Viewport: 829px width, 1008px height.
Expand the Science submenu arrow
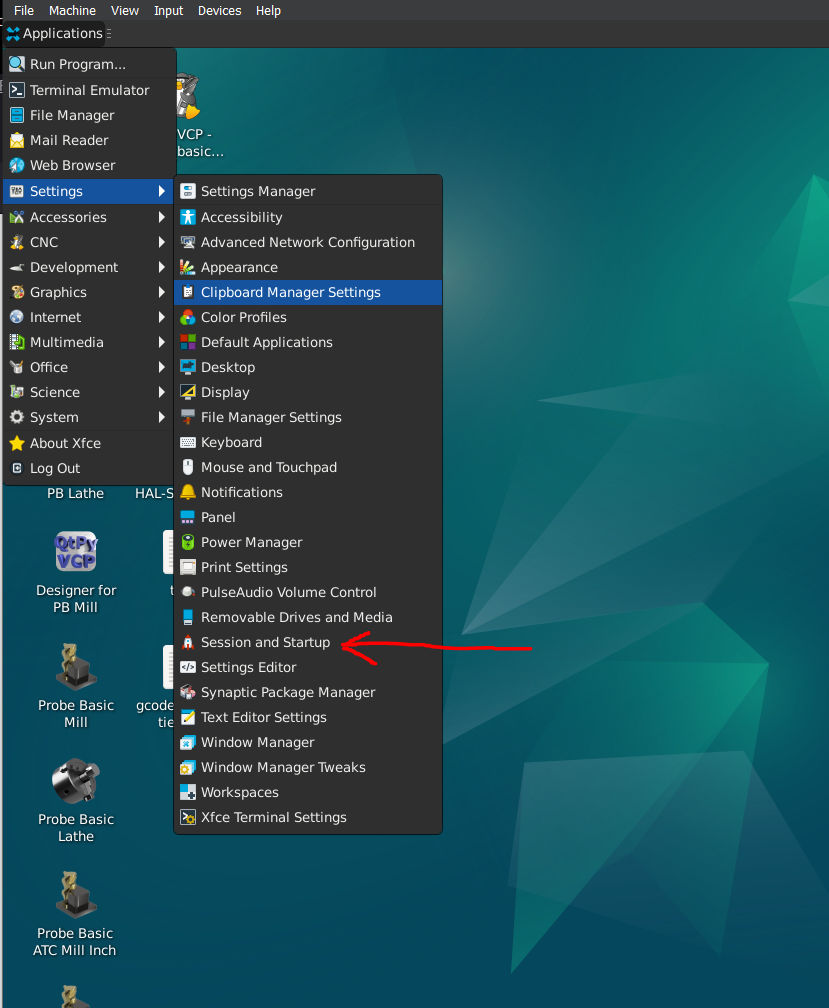pyautogui.click(x=161, y=393)
